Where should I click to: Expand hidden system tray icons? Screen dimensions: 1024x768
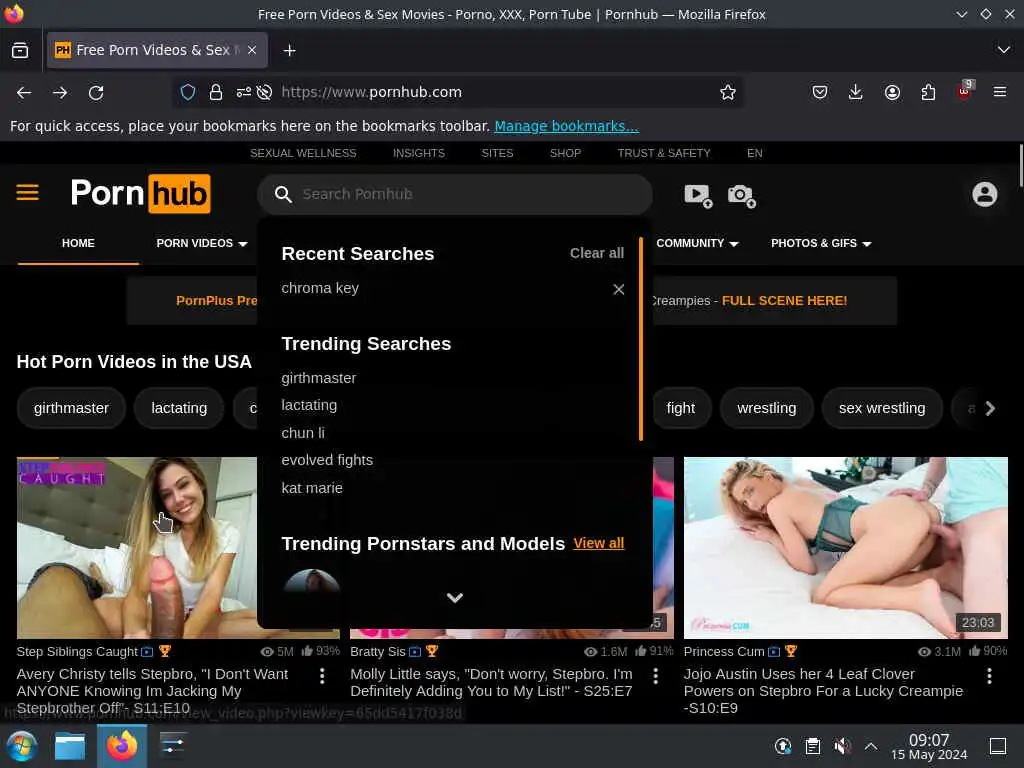coord(871,746)
